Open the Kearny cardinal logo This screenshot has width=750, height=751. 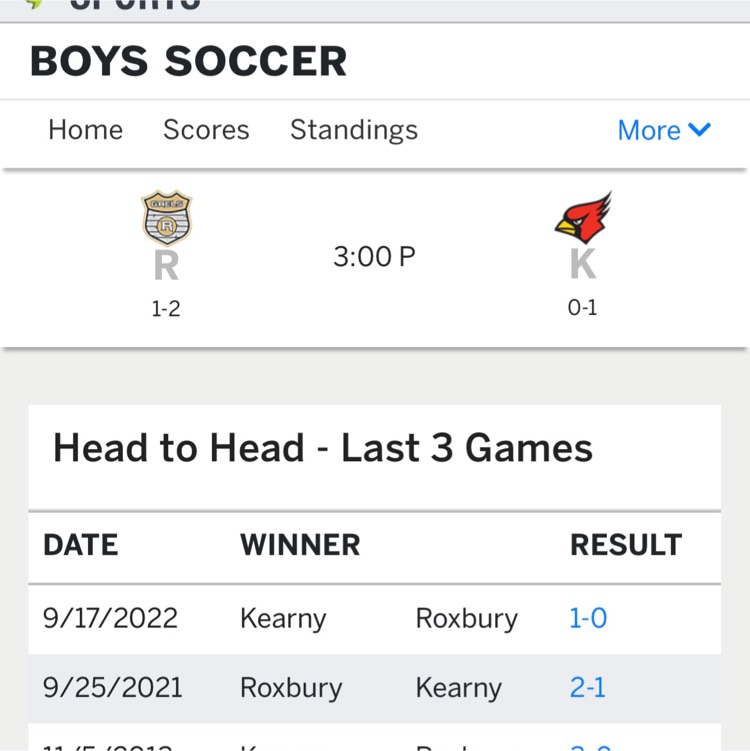(583, 217)
